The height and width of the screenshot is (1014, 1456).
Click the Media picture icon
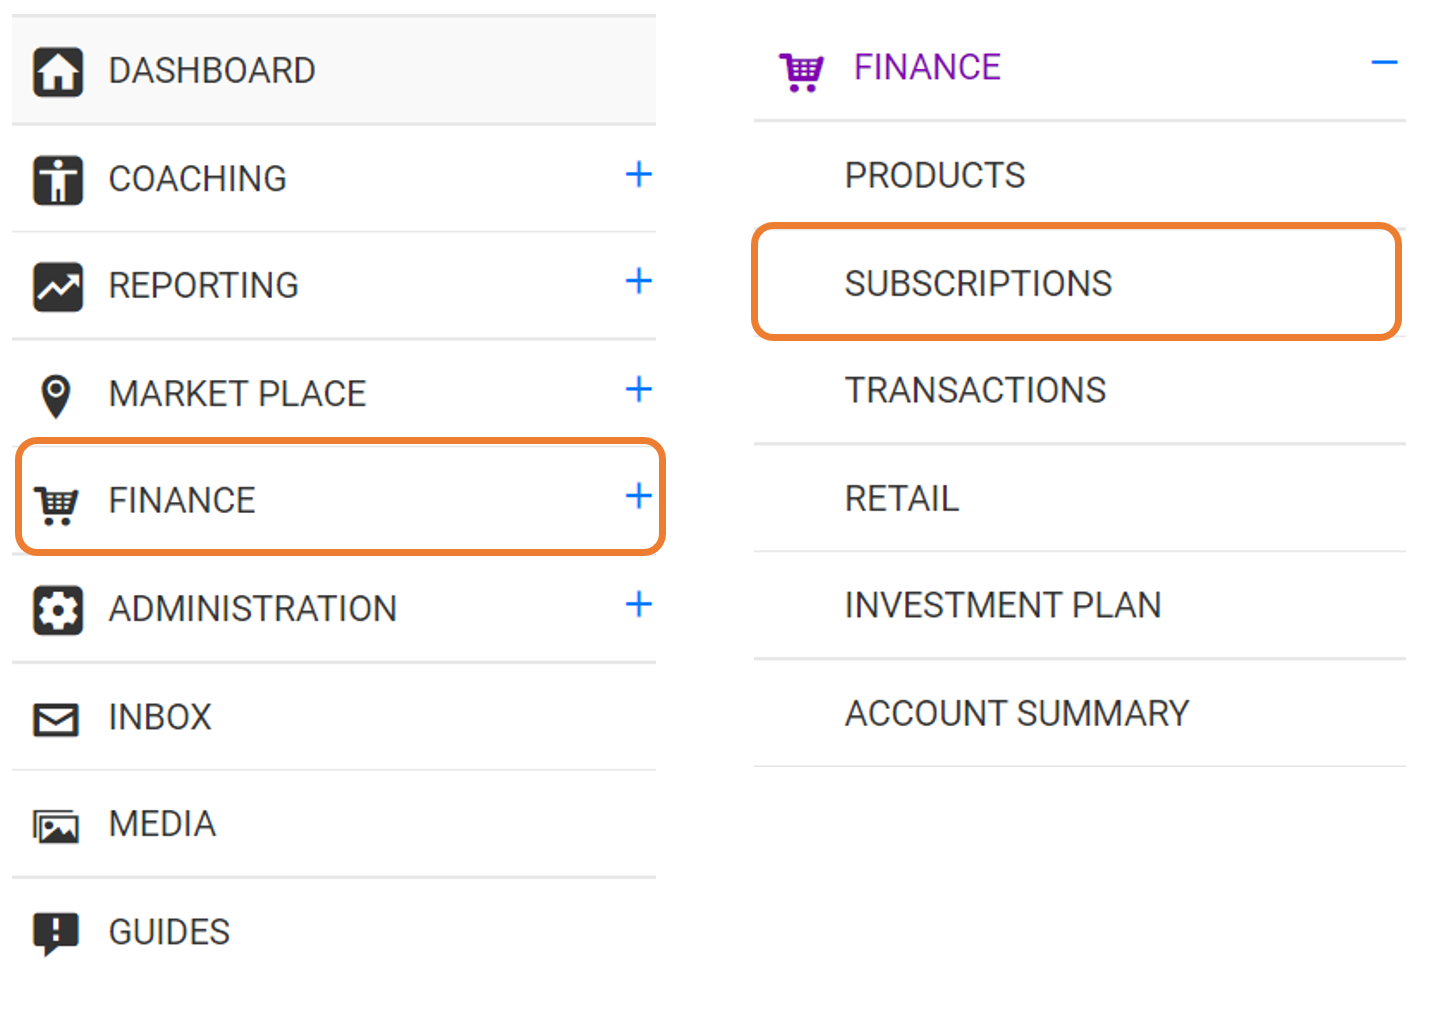point(56,827)
